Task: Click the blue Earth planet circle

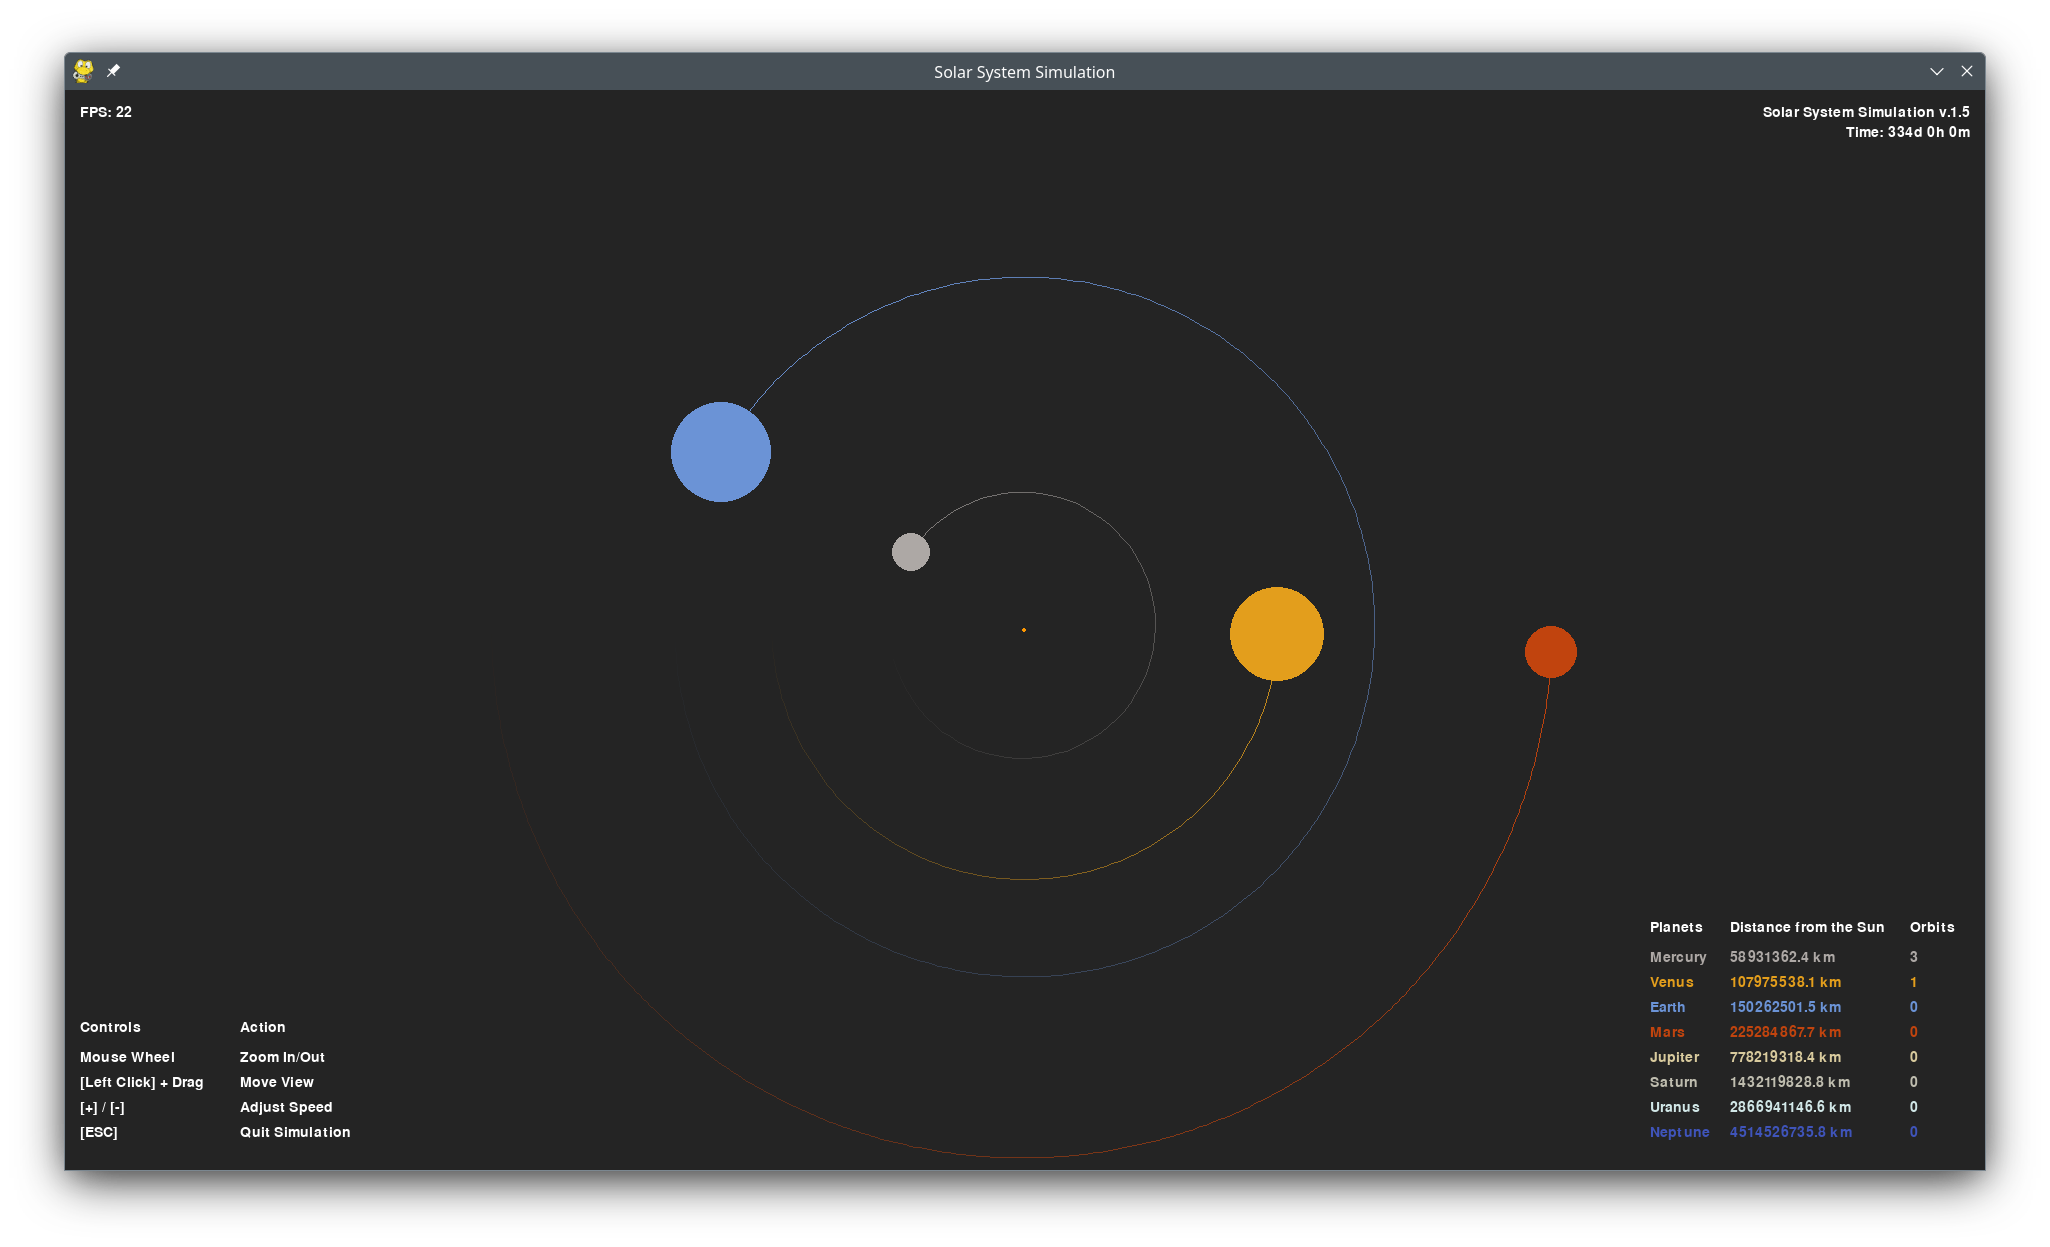Action: click(x=720, y=452)
